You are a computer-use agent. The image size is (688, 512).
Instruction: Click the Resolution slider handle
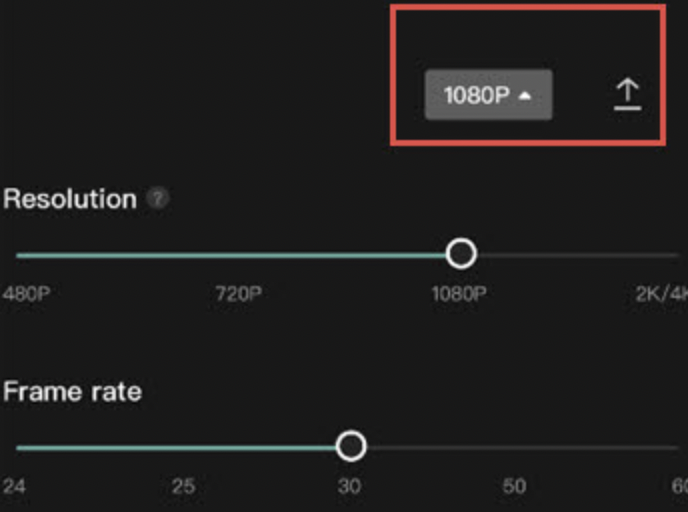[461, 254]
